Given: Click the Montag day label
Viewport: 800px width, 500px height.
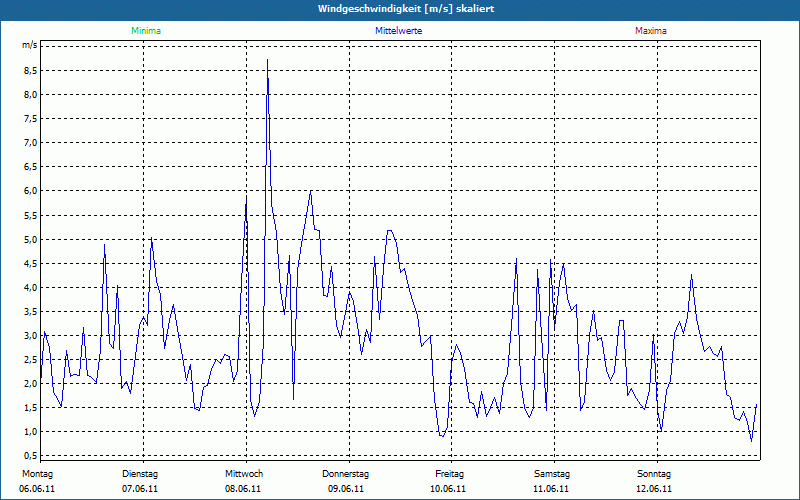Looking at the screenshot, I should coord(37,474).
